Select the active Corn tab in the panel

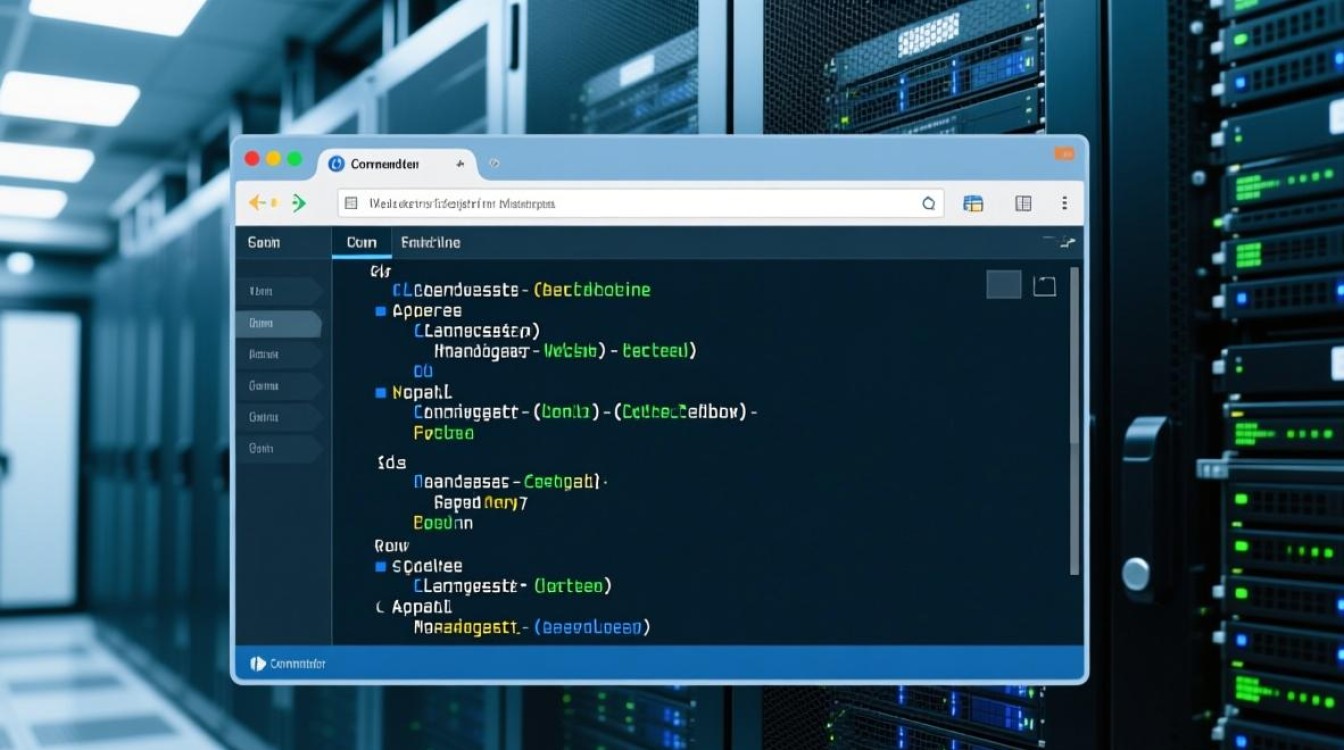(x=361, y=242)
